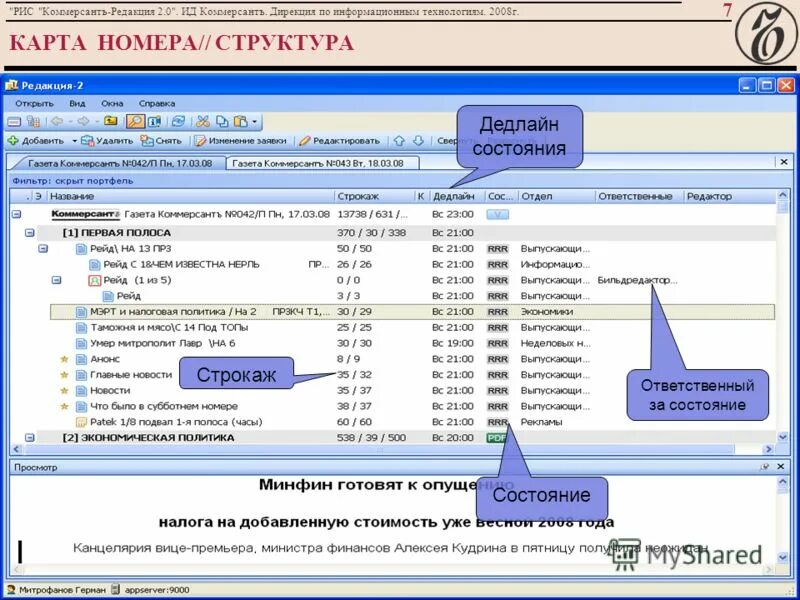This screenshot has width=800, height=600.
Task: Click the Снять button
Action: [x=161, y=141]
